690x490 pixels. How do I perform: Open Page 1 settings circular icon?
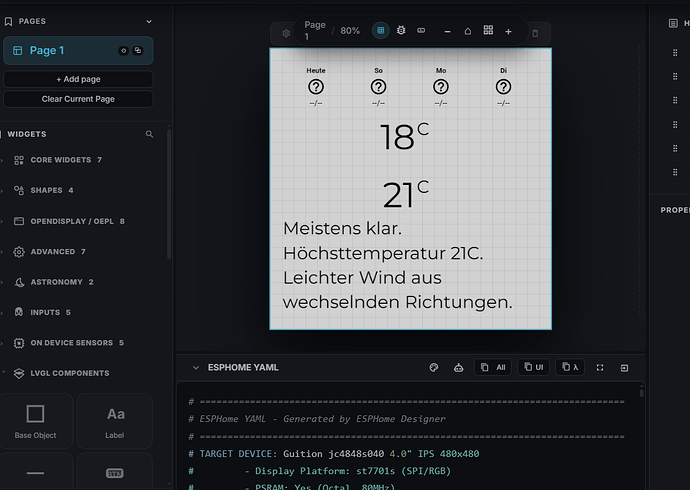click(x=124, y=51)
